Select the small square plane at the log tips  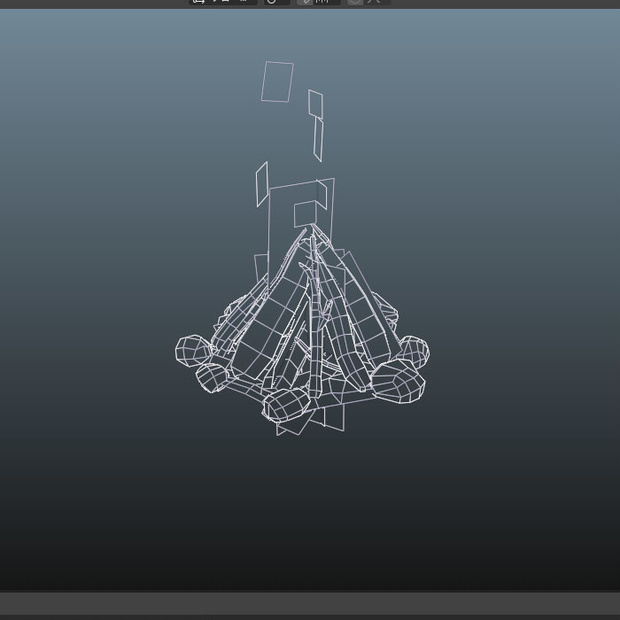click(x=305, y=214)
